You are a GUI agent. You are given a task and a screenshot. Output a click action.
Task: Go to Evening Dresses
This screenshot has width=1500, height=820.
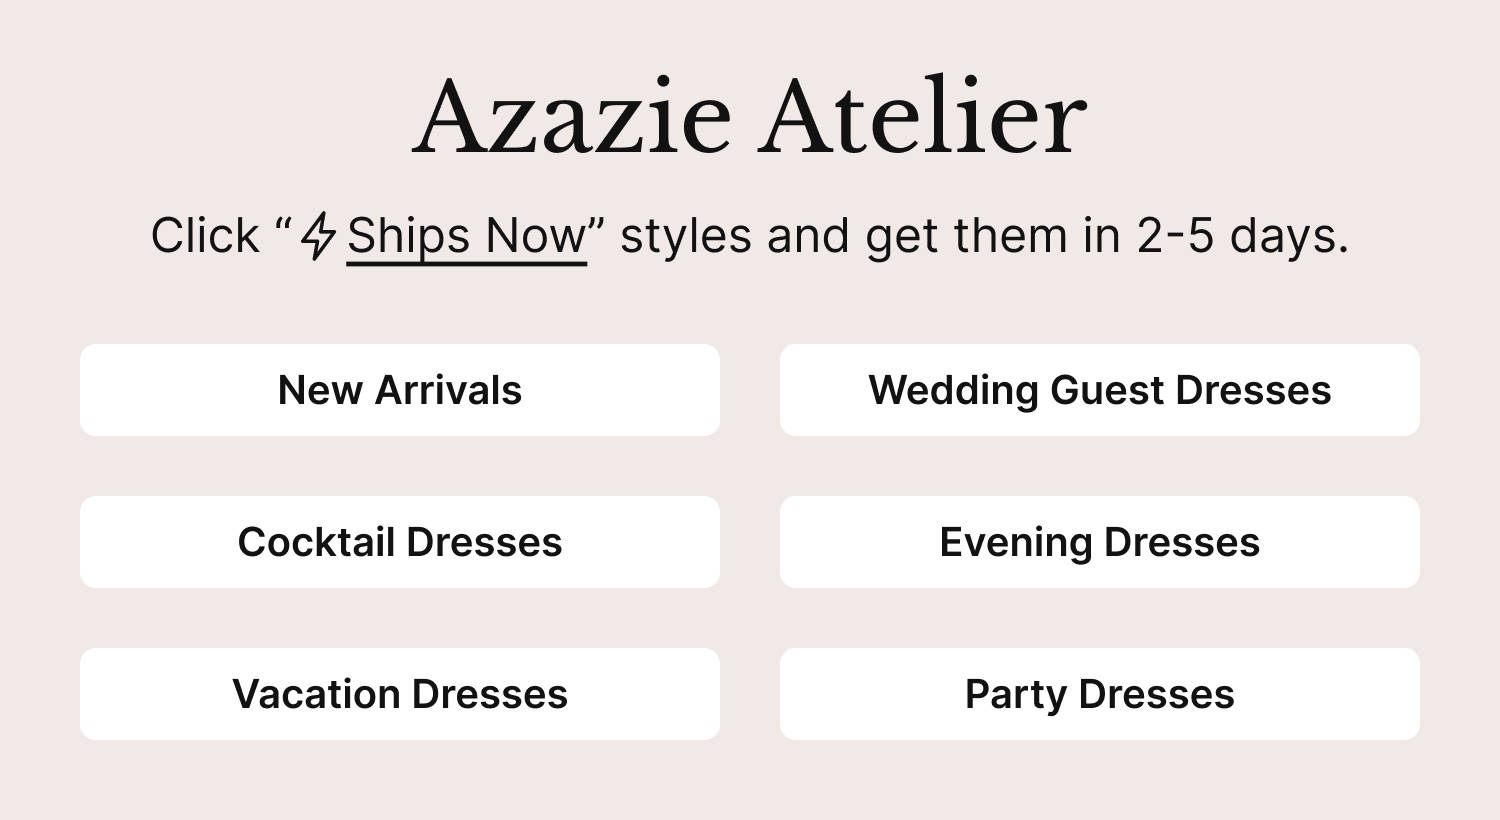pyautogui.click(x=1100, y=542)
